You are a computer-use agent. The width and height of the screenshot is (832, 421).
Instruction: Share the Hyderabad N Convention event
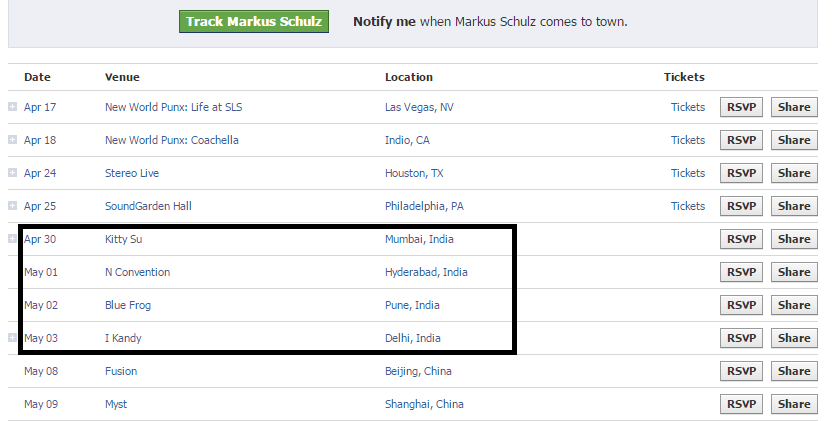[x=794, y=272]
